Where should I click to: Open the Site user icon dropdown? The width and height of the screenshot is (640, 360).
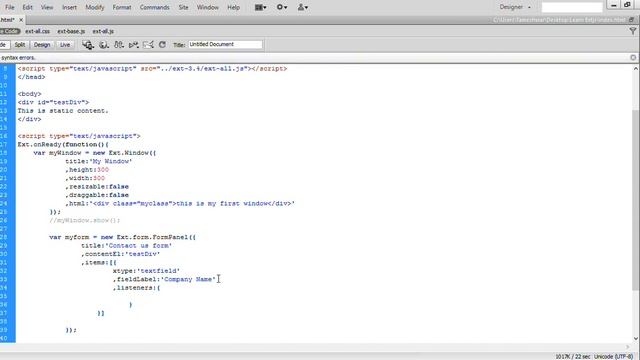(302, 7)
